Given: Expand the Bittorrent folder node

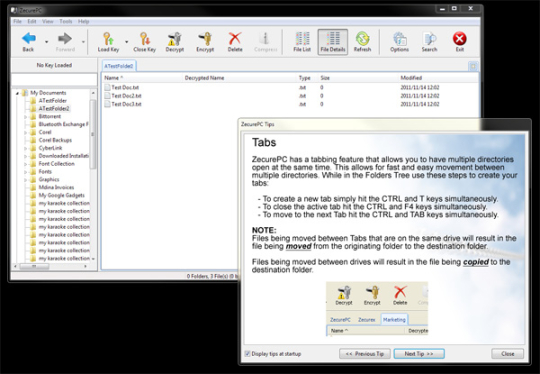Looking at the screenshot, I should point(25,117).
